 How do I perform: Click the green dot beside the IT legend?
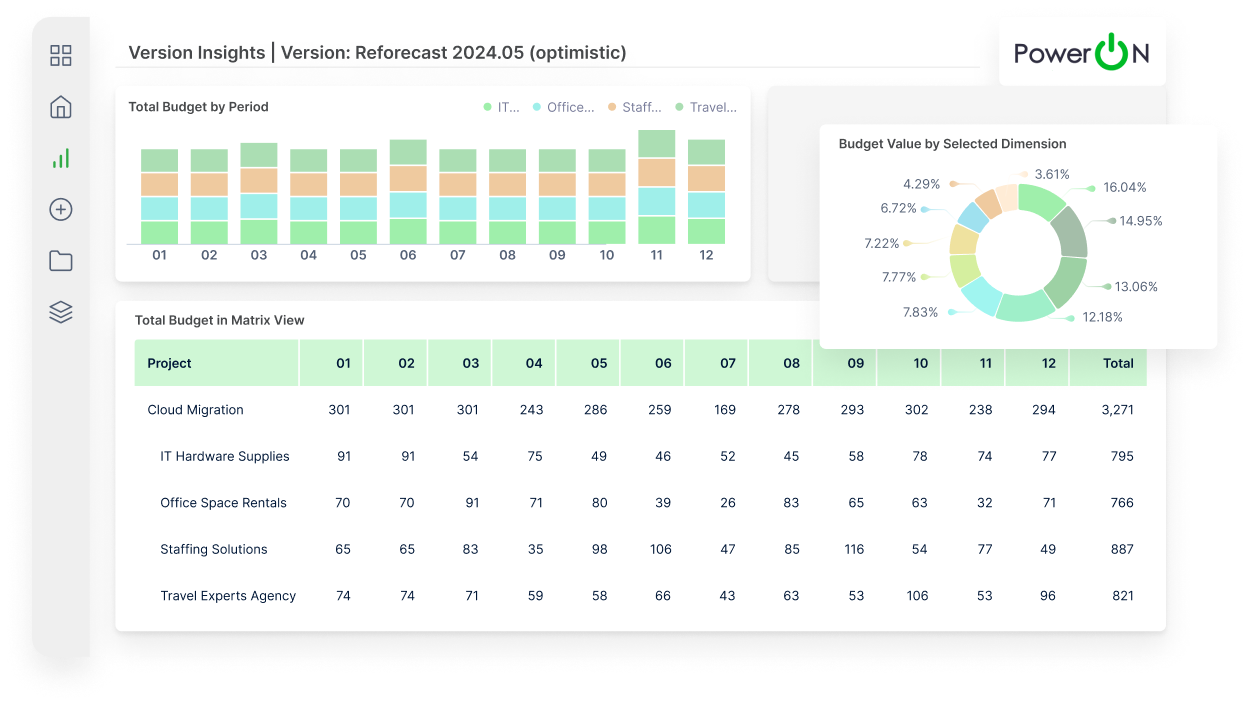tap(490, 107)
